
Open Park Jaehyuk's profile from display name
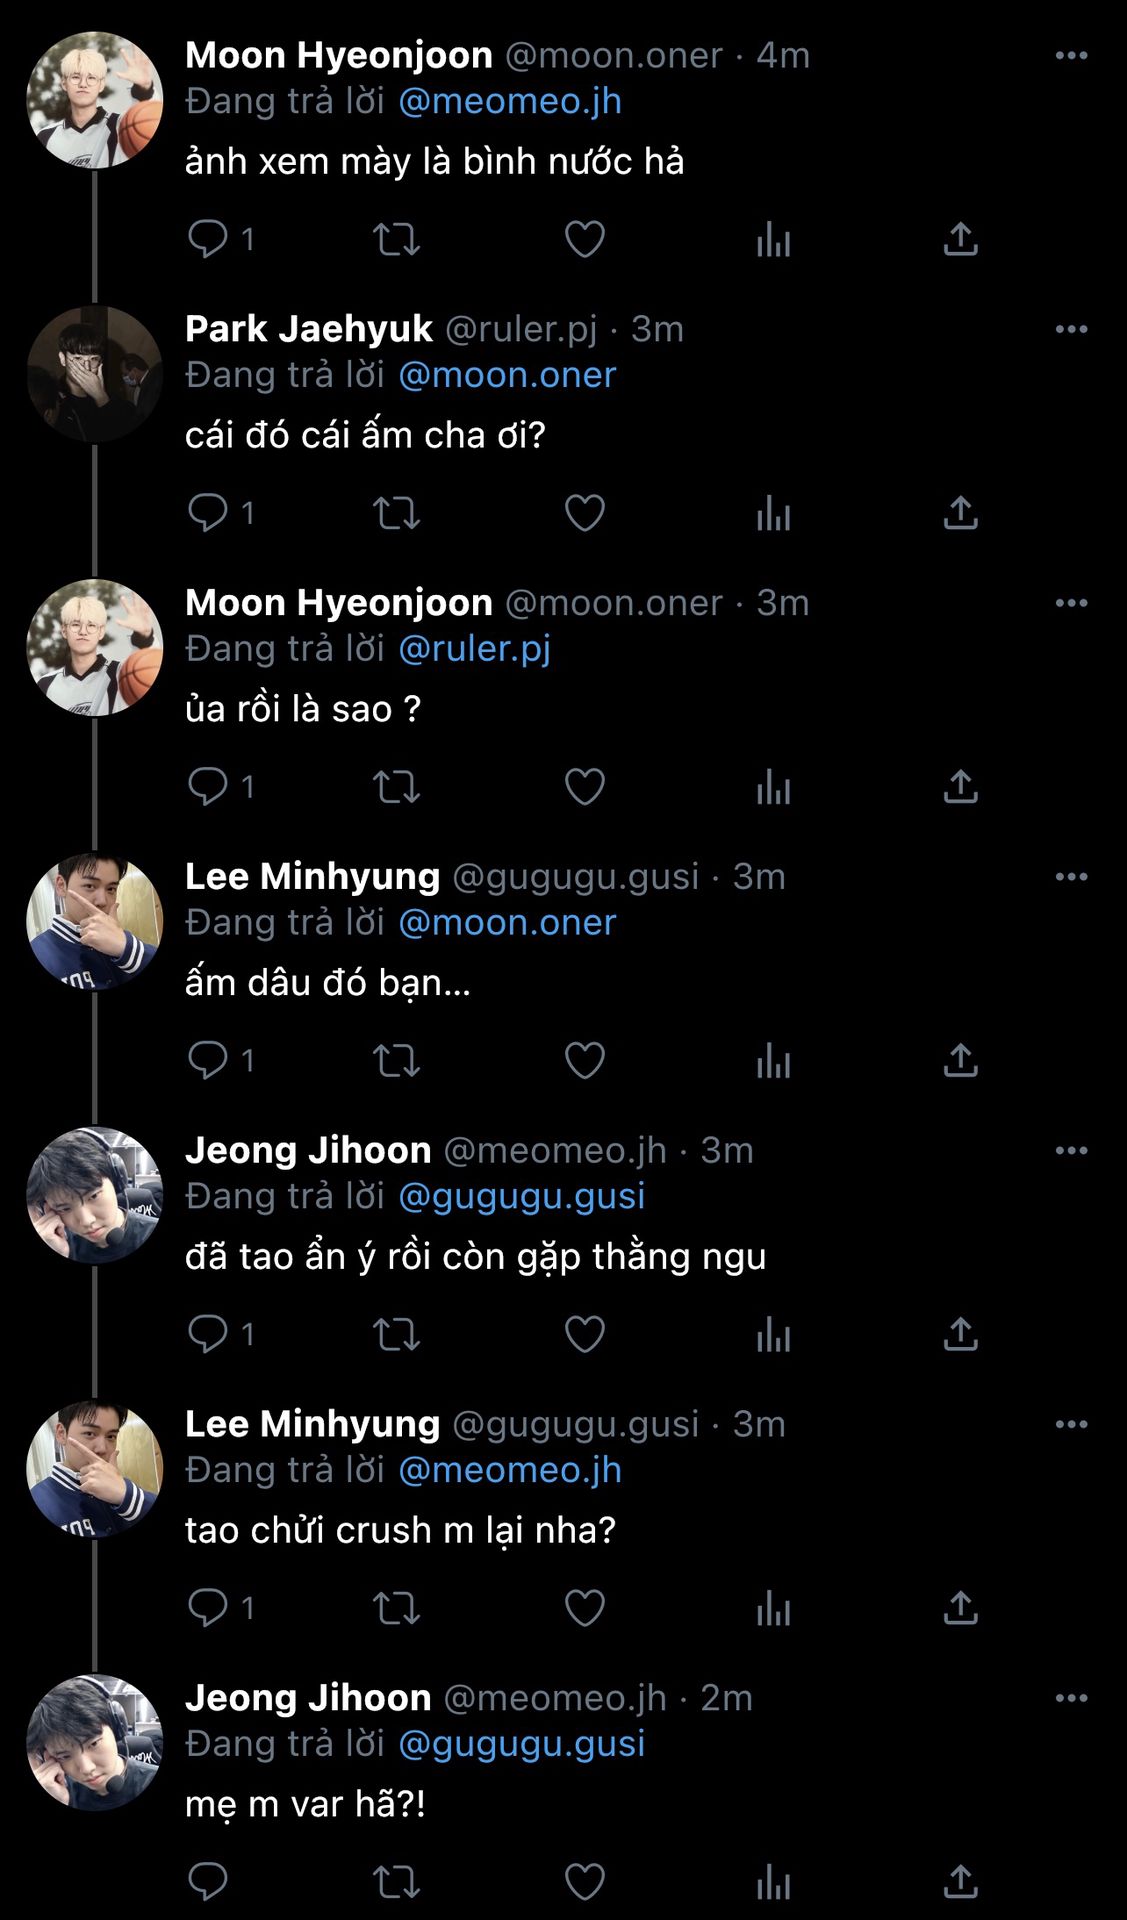pyautogui.click(x=308, y=329)
